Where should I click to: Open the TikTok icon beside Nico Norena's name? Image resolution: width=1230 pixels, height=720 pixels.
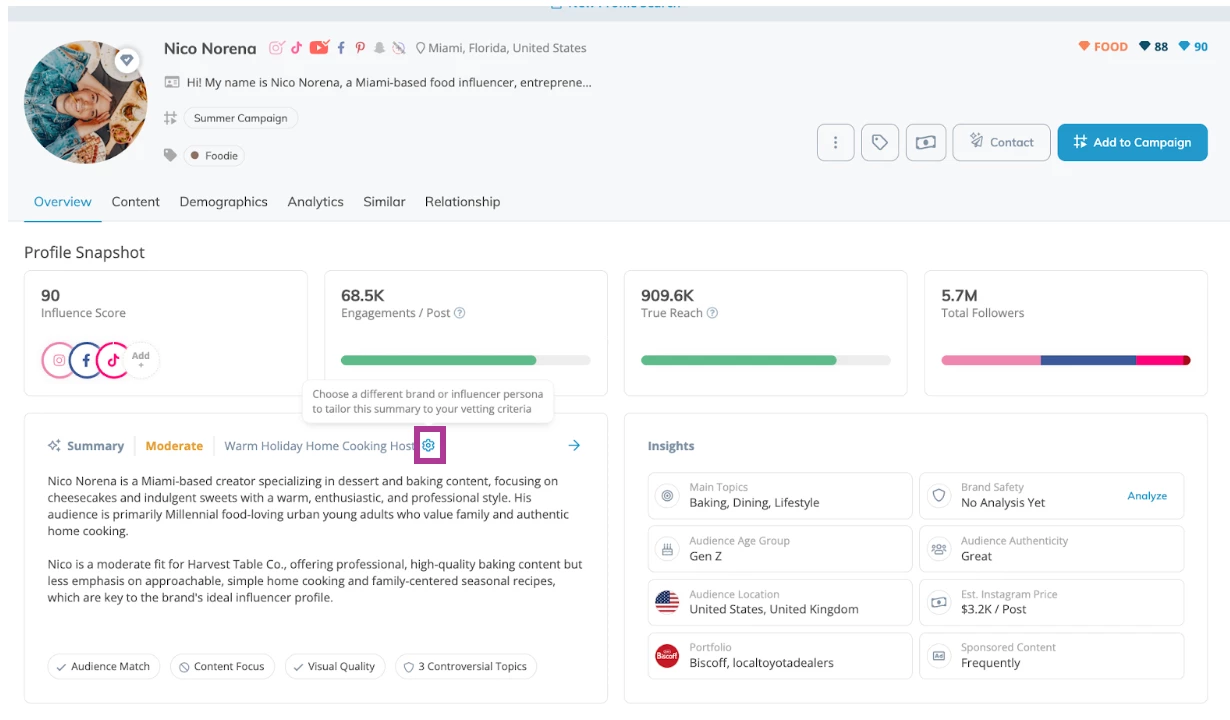coord(297,48)
